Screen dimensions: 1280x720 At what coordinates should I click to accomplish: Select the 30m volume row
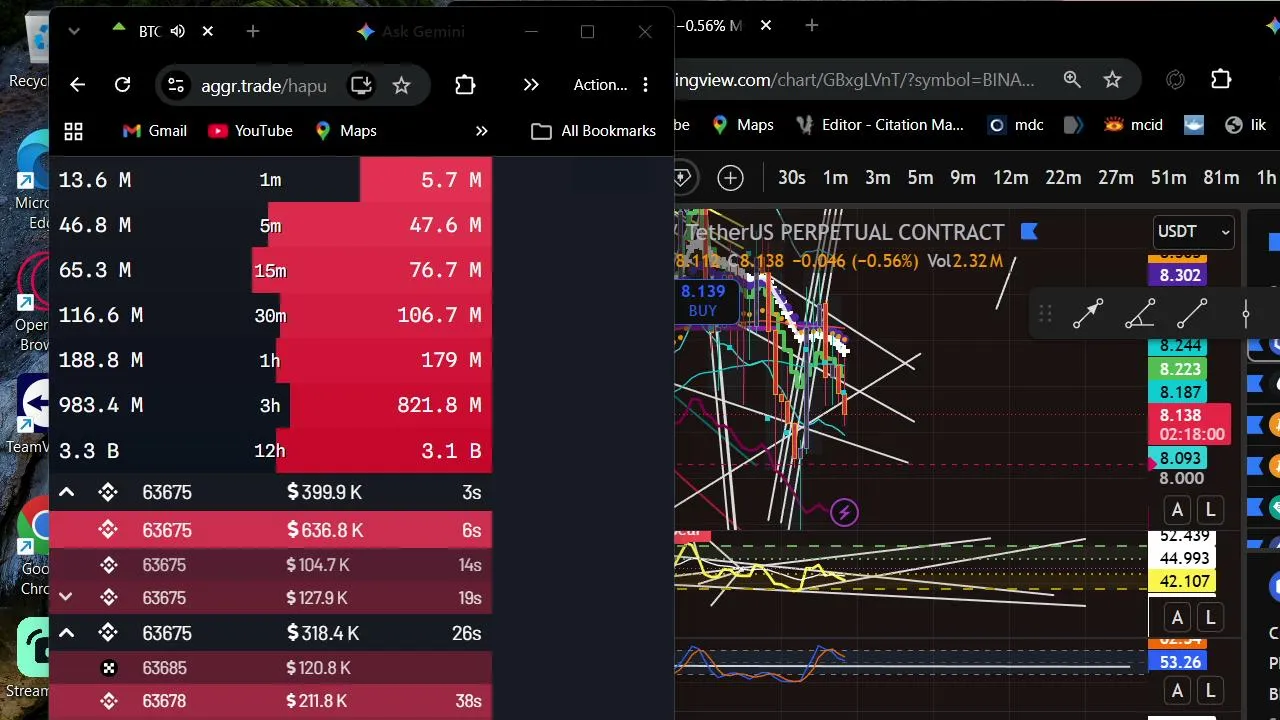coord(270,315)
